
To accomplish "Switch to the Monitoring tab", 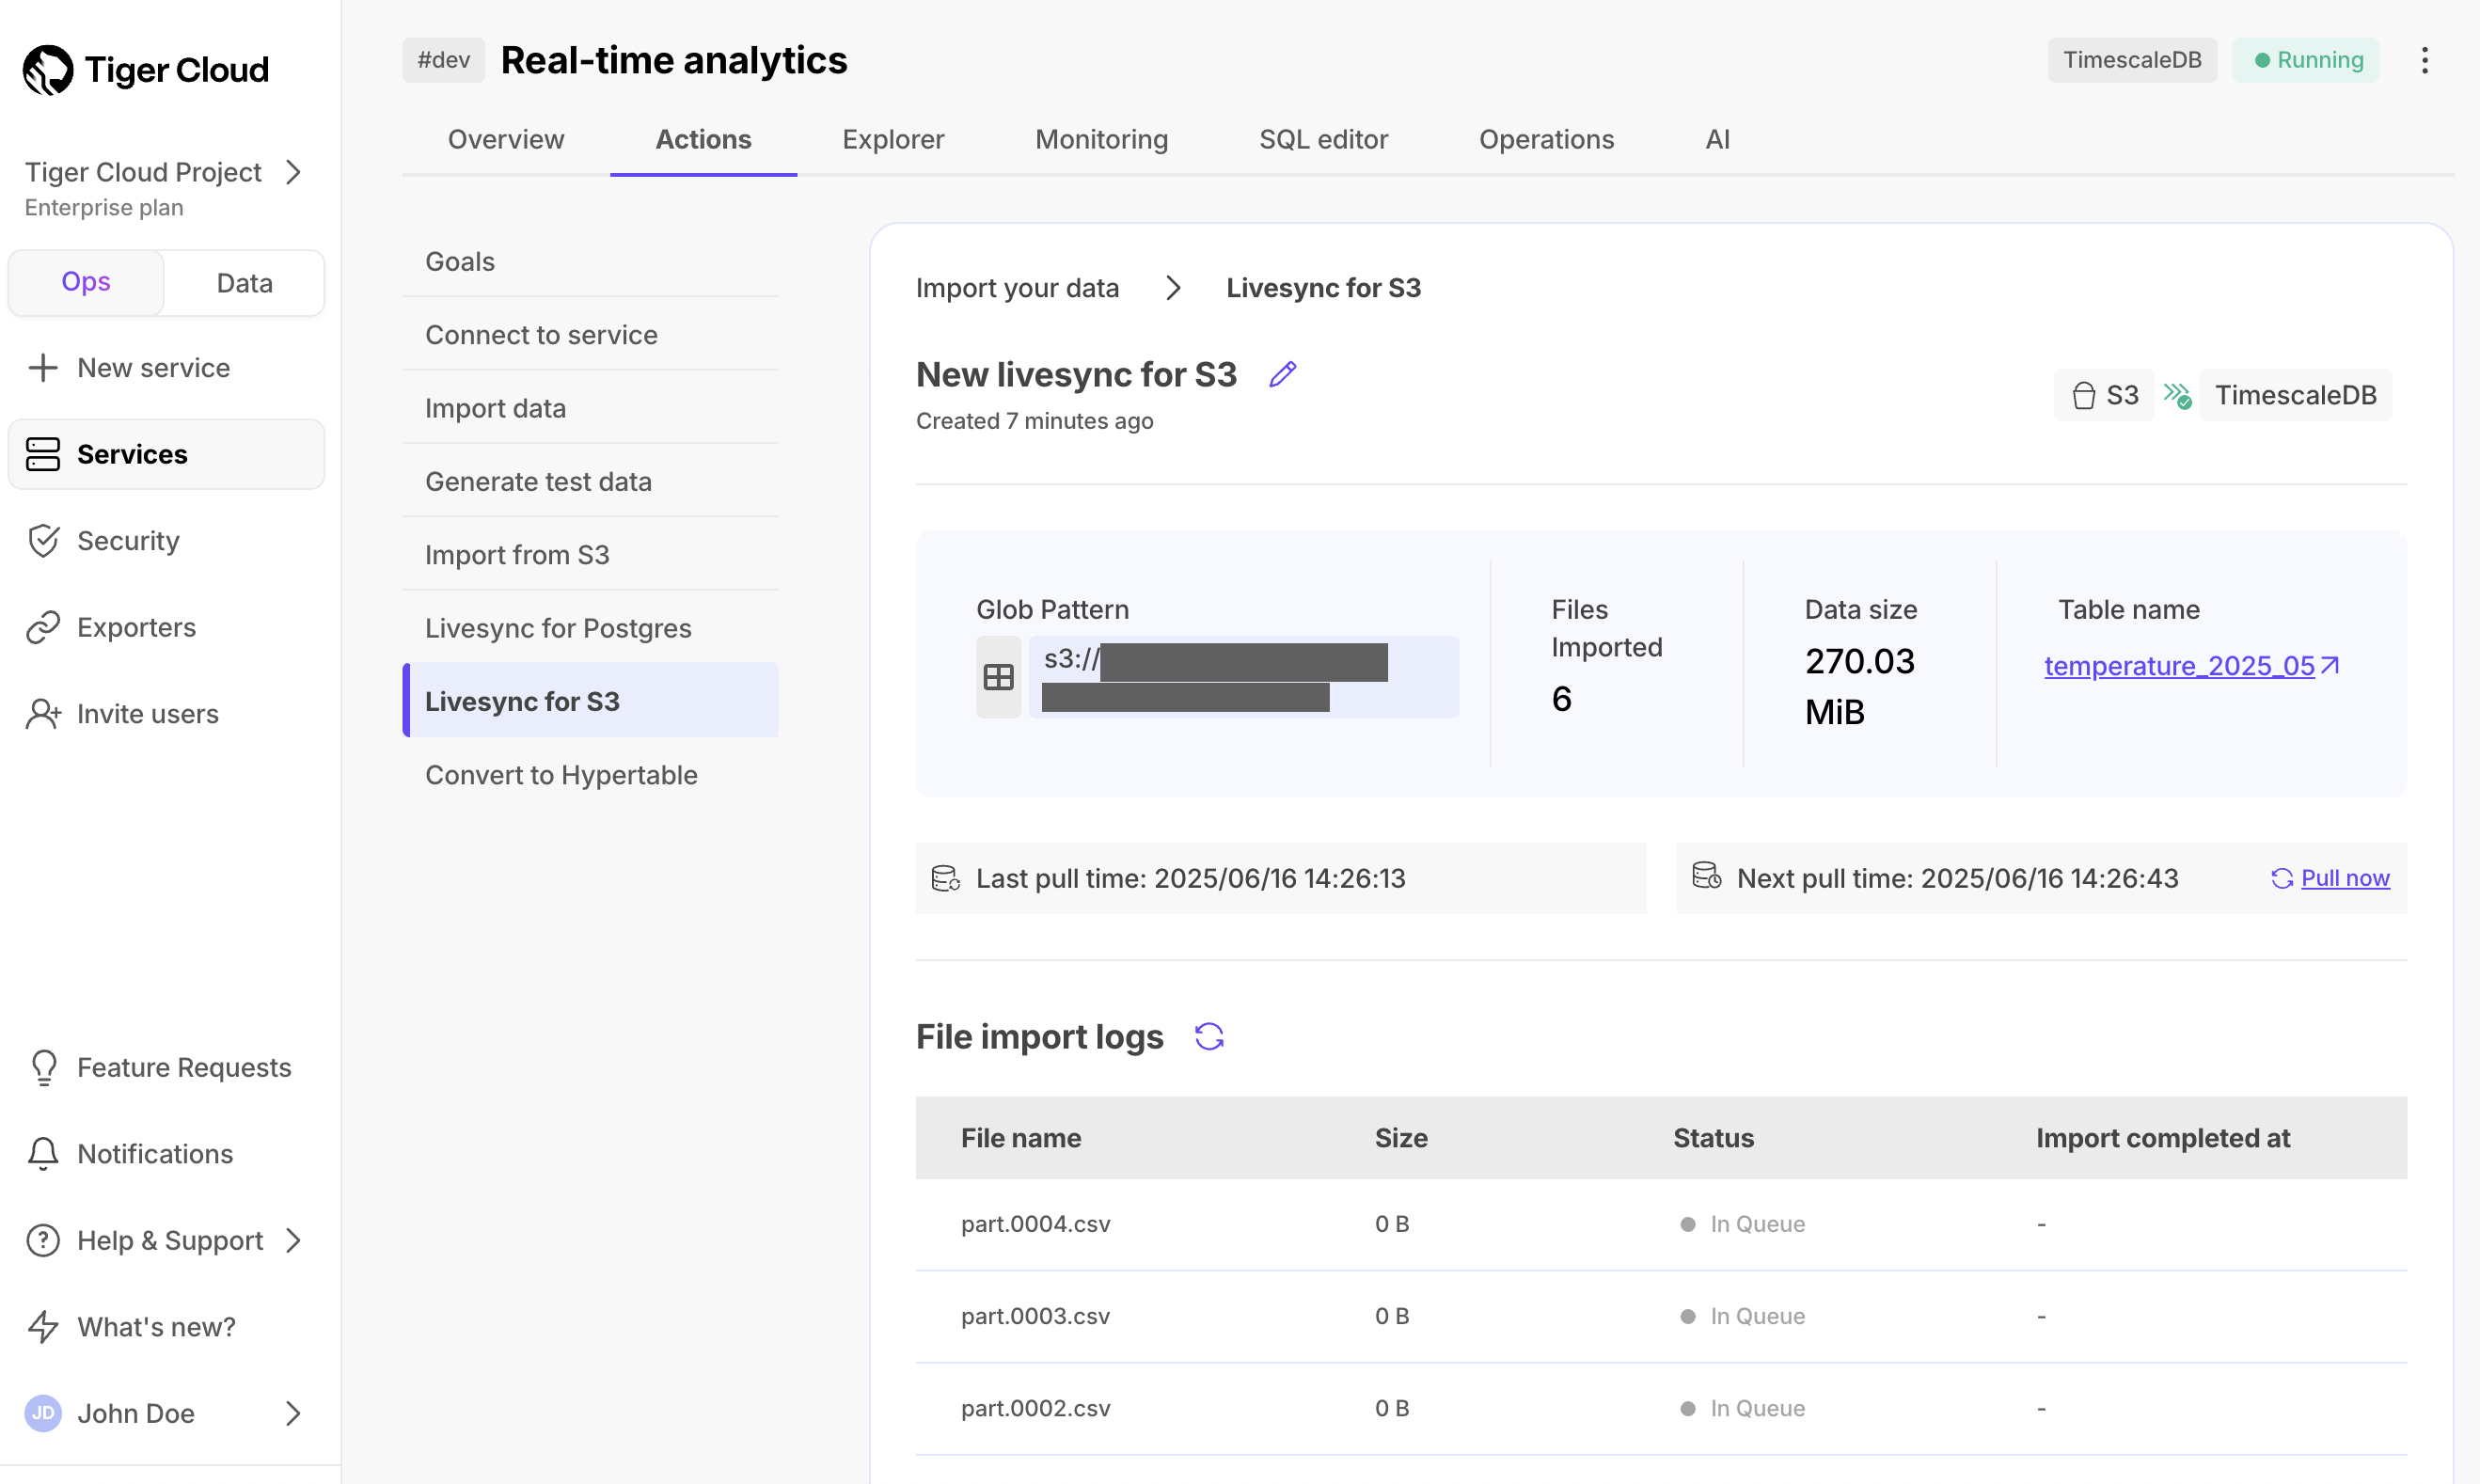I will tap(1101, 139).
